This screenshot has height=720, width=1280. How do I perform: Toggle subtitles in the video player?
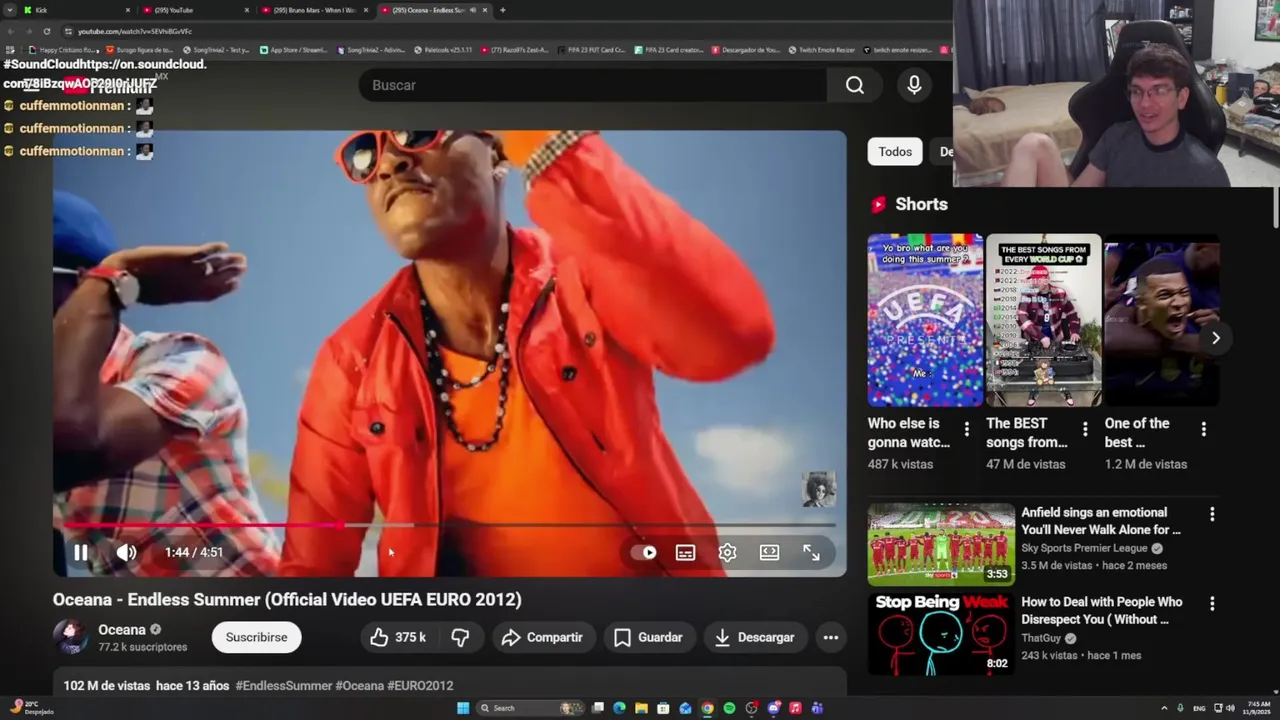[x=685, y=552]
